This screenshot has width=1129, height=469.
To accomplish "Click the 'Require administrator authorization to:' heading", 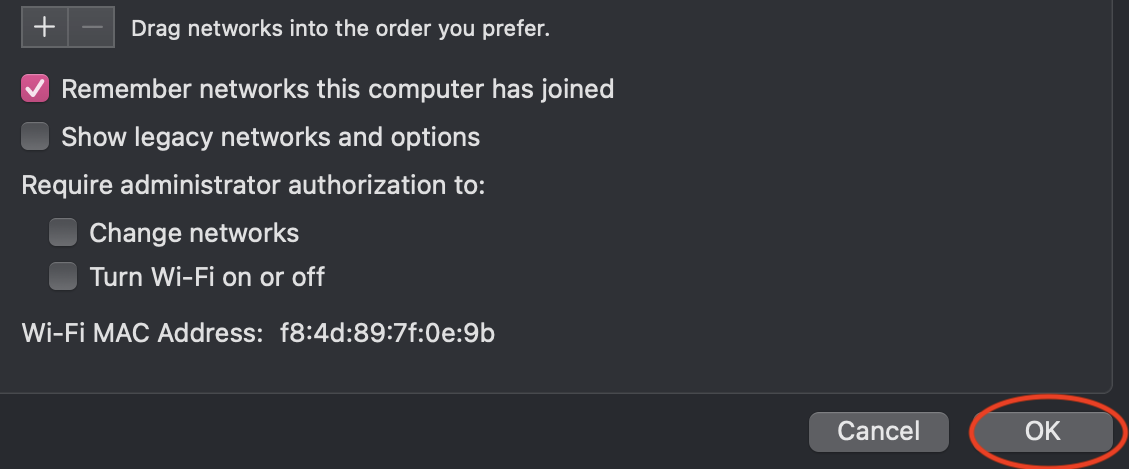I will pyautogui.click(x=253, y=185).
